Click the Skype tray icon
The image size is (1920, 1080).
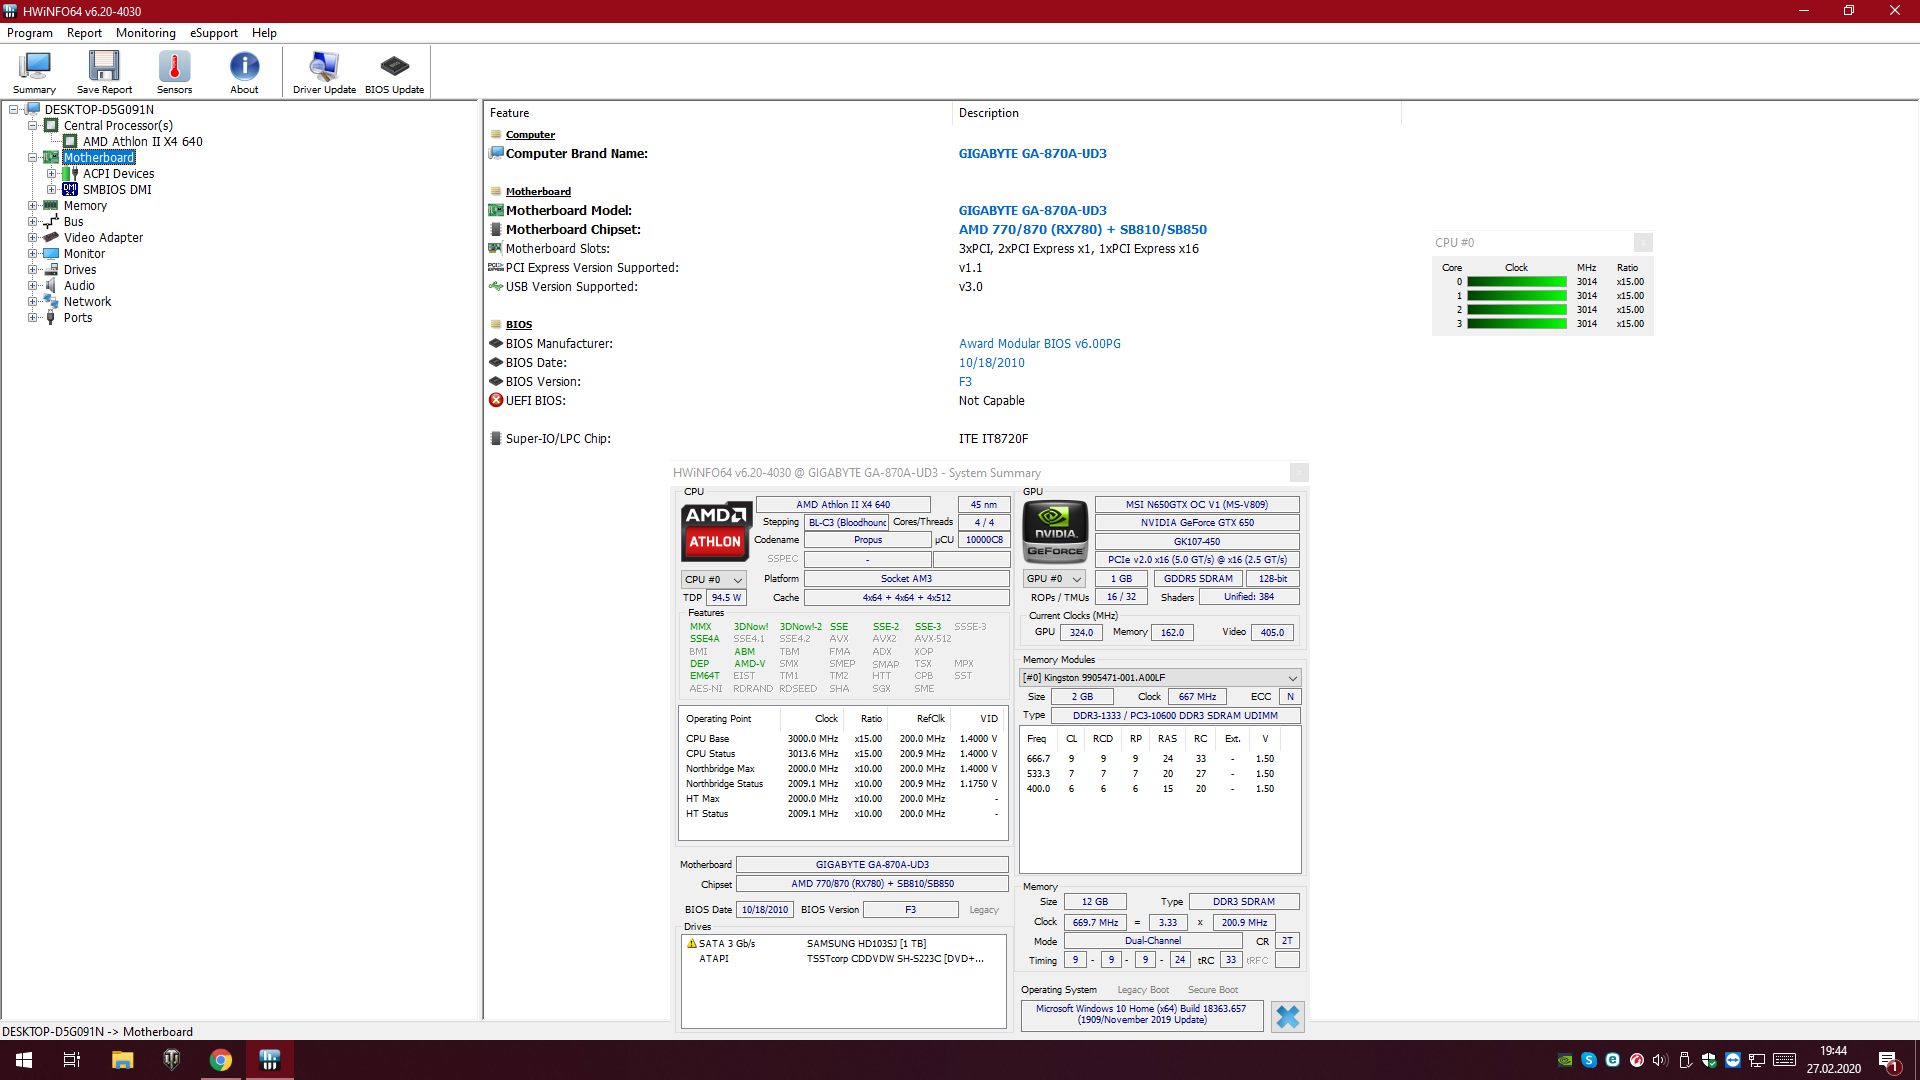pos(1588,1060)
